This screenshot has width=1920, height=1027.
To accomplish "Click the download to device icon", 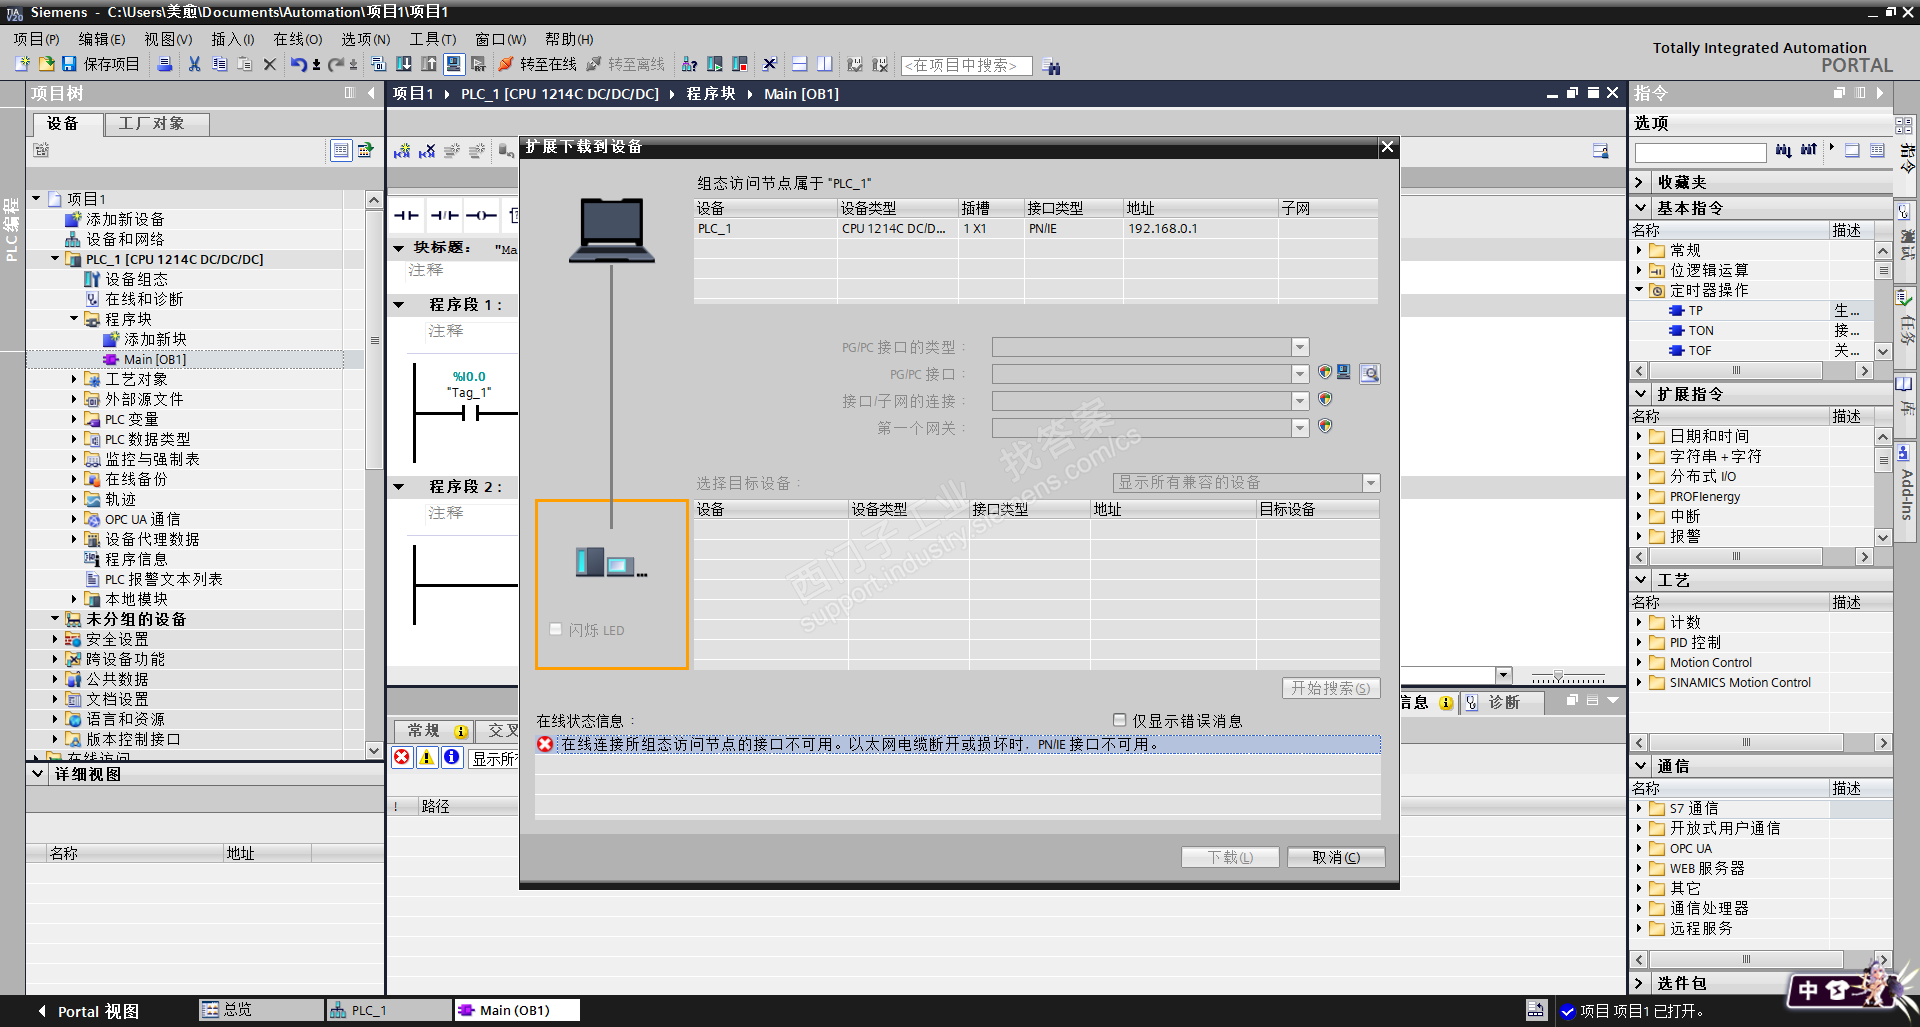I will pyautogui.click(x=404, y=64).
